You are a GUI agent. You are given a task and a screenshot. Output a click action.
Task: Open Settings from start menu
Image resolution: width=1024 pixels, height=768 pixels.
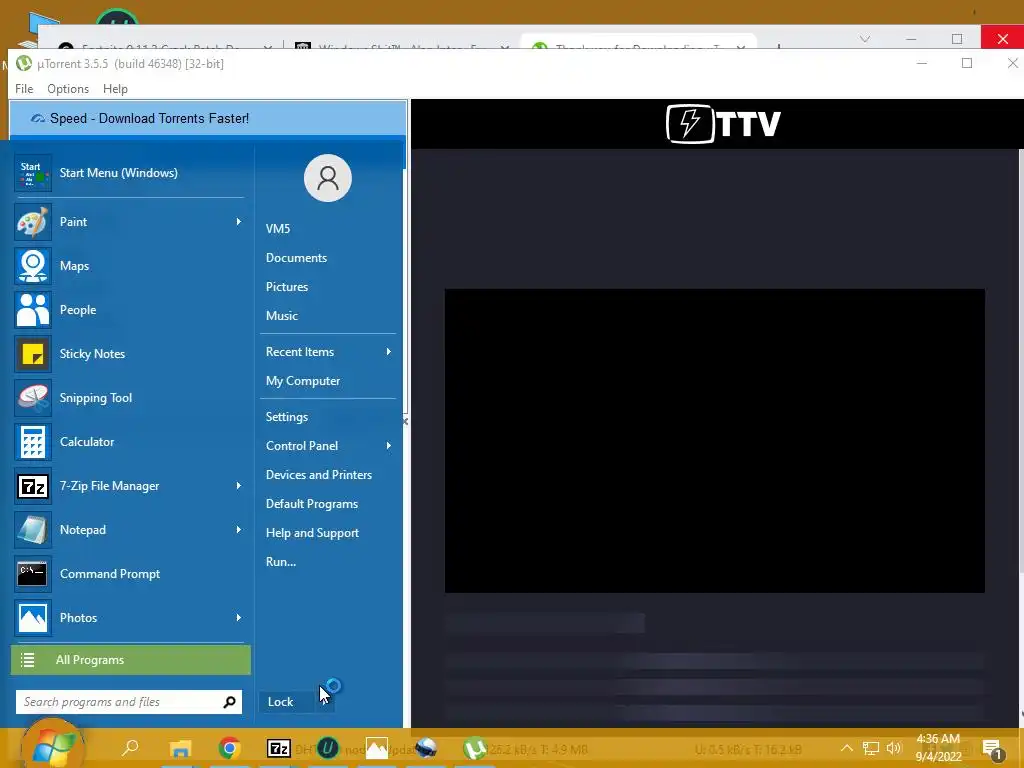point(287,417)
